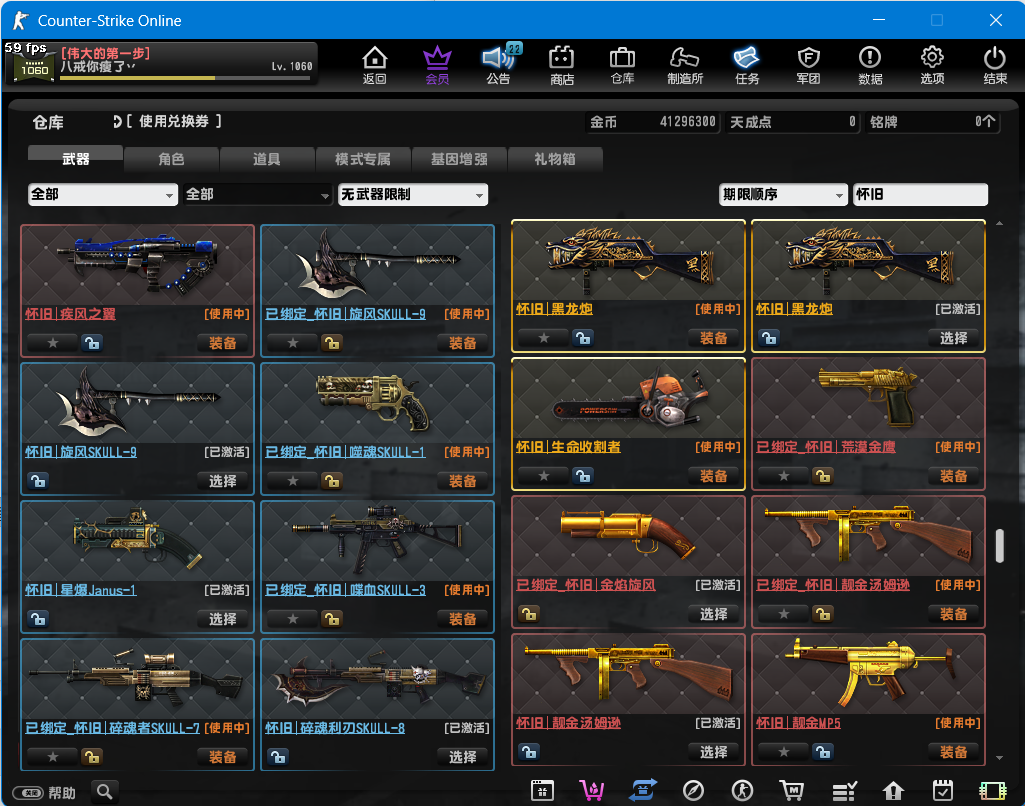
Task: Open the cart icon marked with M
Action: (x=792, y=791)
